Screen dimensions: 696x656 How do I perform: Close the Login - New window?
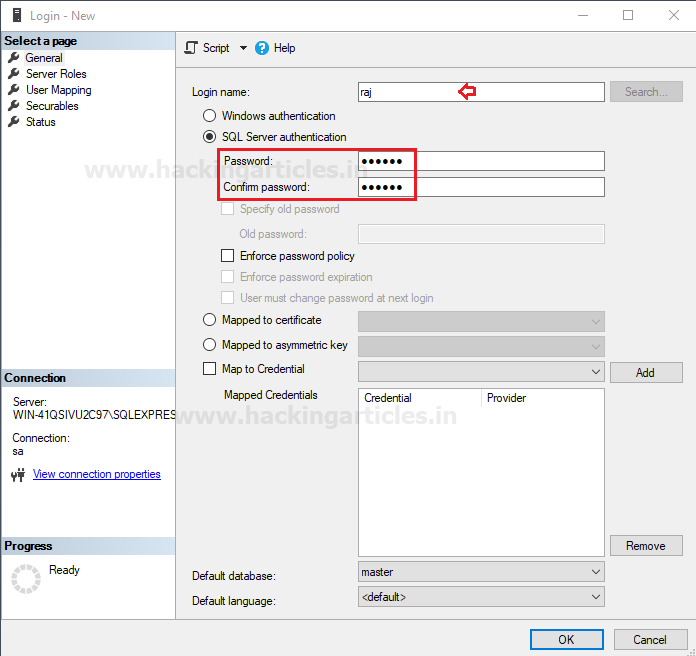click(x=674, y=15)
